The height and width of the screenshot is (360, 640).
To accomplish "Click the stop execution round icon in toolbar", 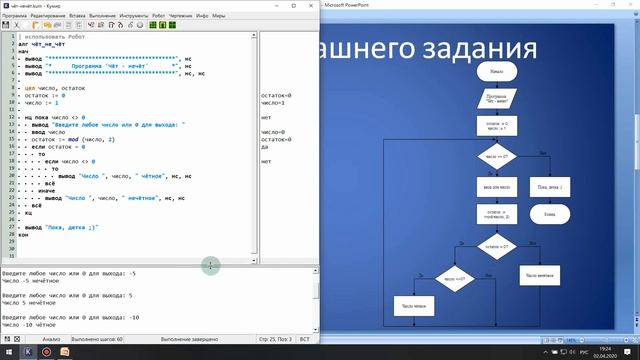I will point(140,25).
